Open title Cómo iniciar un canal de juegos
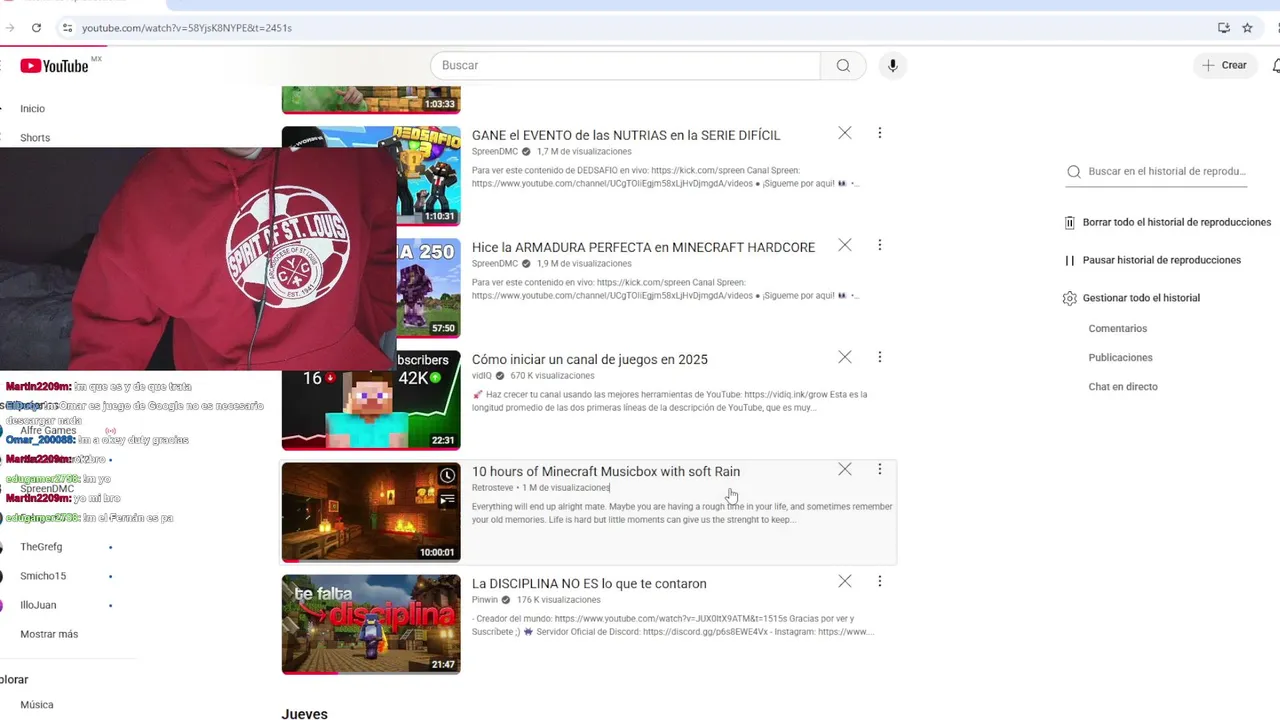 click(x=590, y=359)
